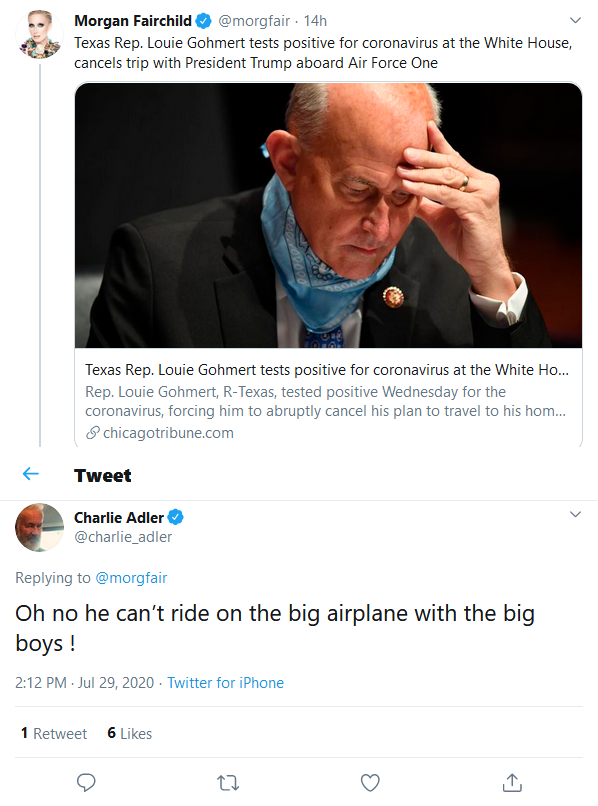
Task: Click the retweet arrows icon
Action: [x=228, y=783]
